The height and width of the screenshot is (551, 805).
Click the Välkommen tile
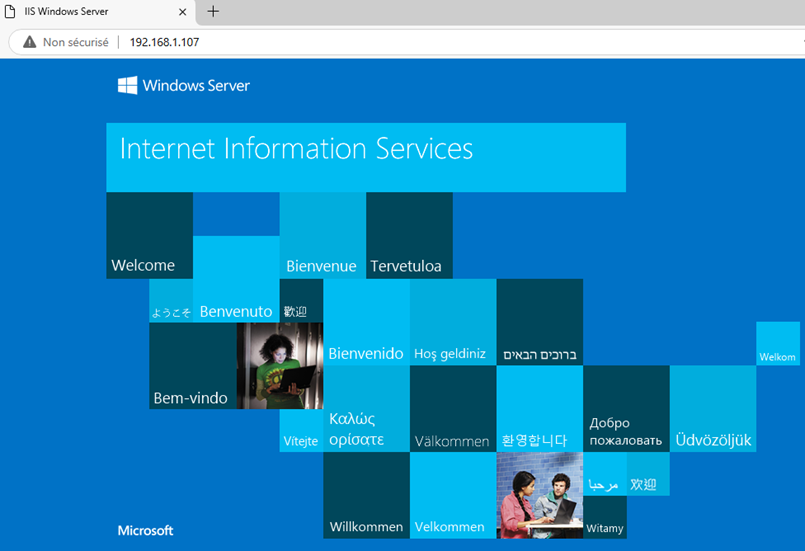[x=453, y=409]
